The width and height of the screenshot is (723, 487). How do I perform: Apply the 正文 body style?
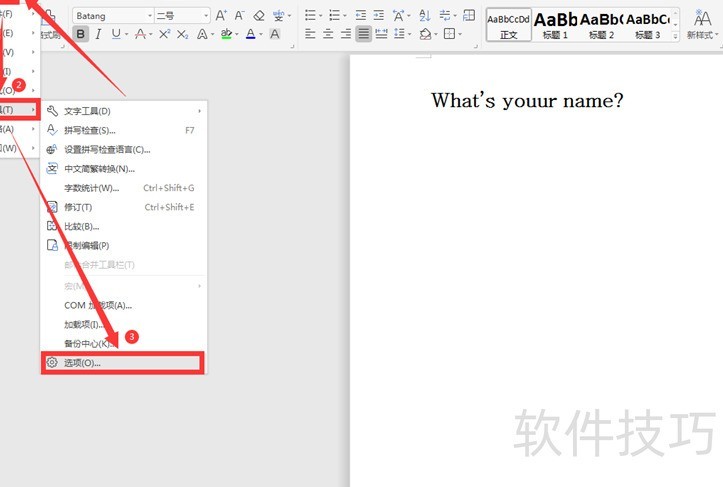tap(509, 24)
